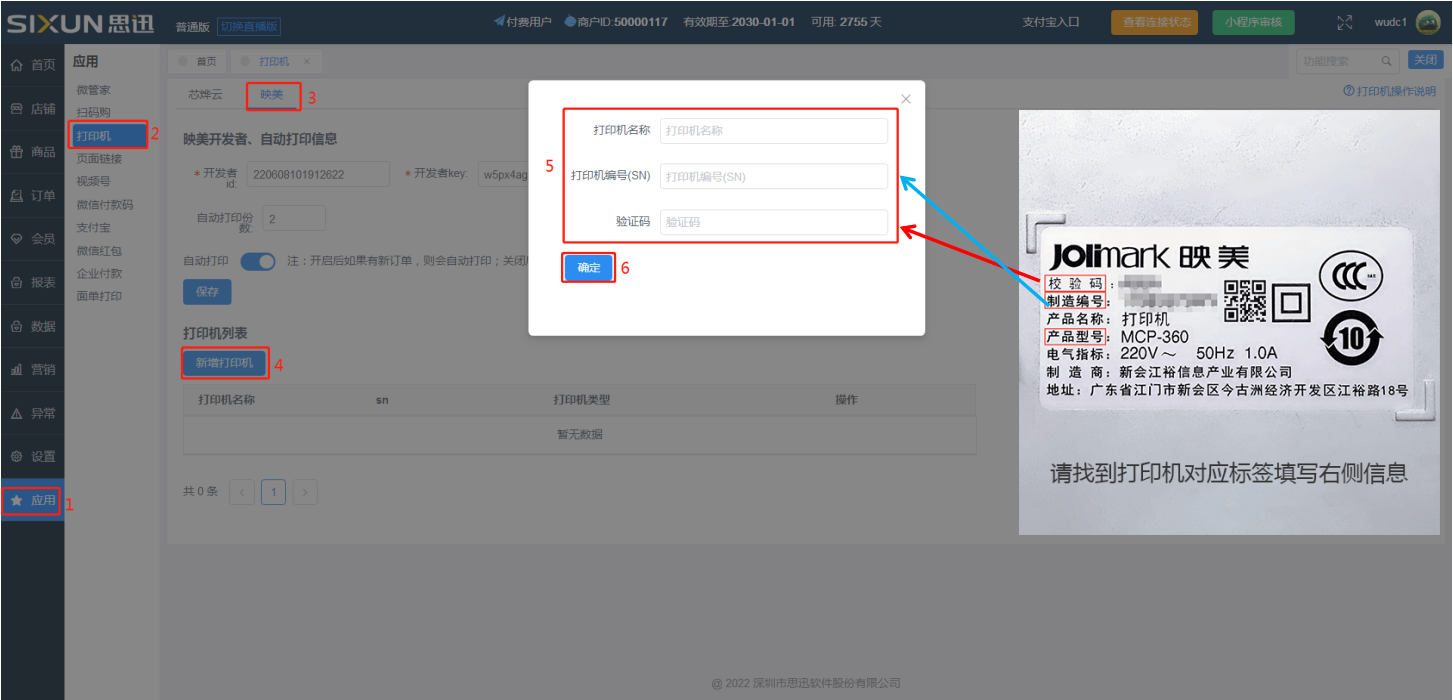
Task: Click the magnifier icon in 功能搜索 box
Action: click(x=1386, y=61)
